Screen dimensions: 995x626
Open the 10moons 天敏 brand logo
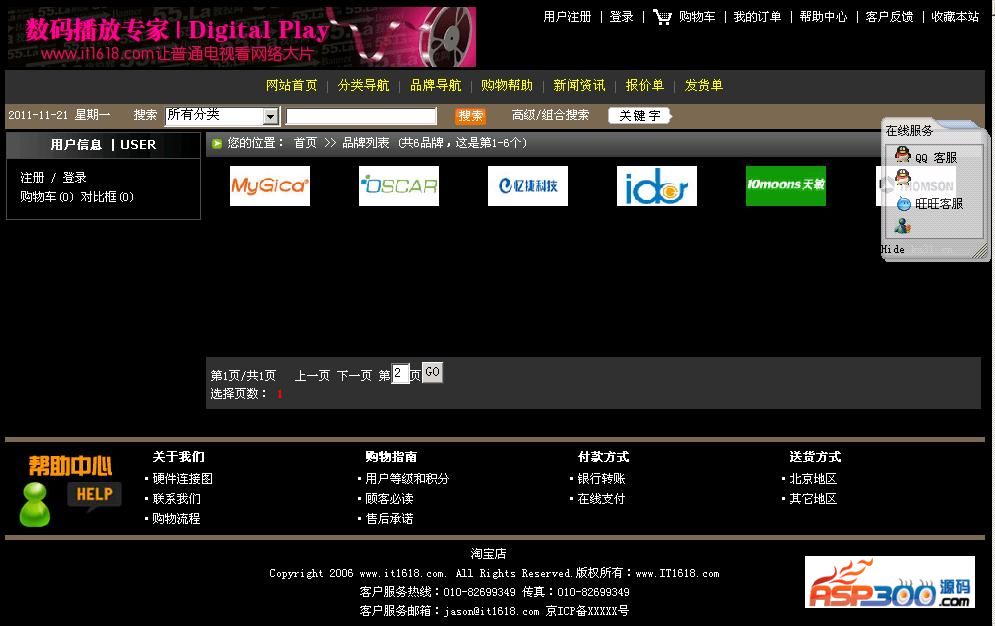[786, 186]
